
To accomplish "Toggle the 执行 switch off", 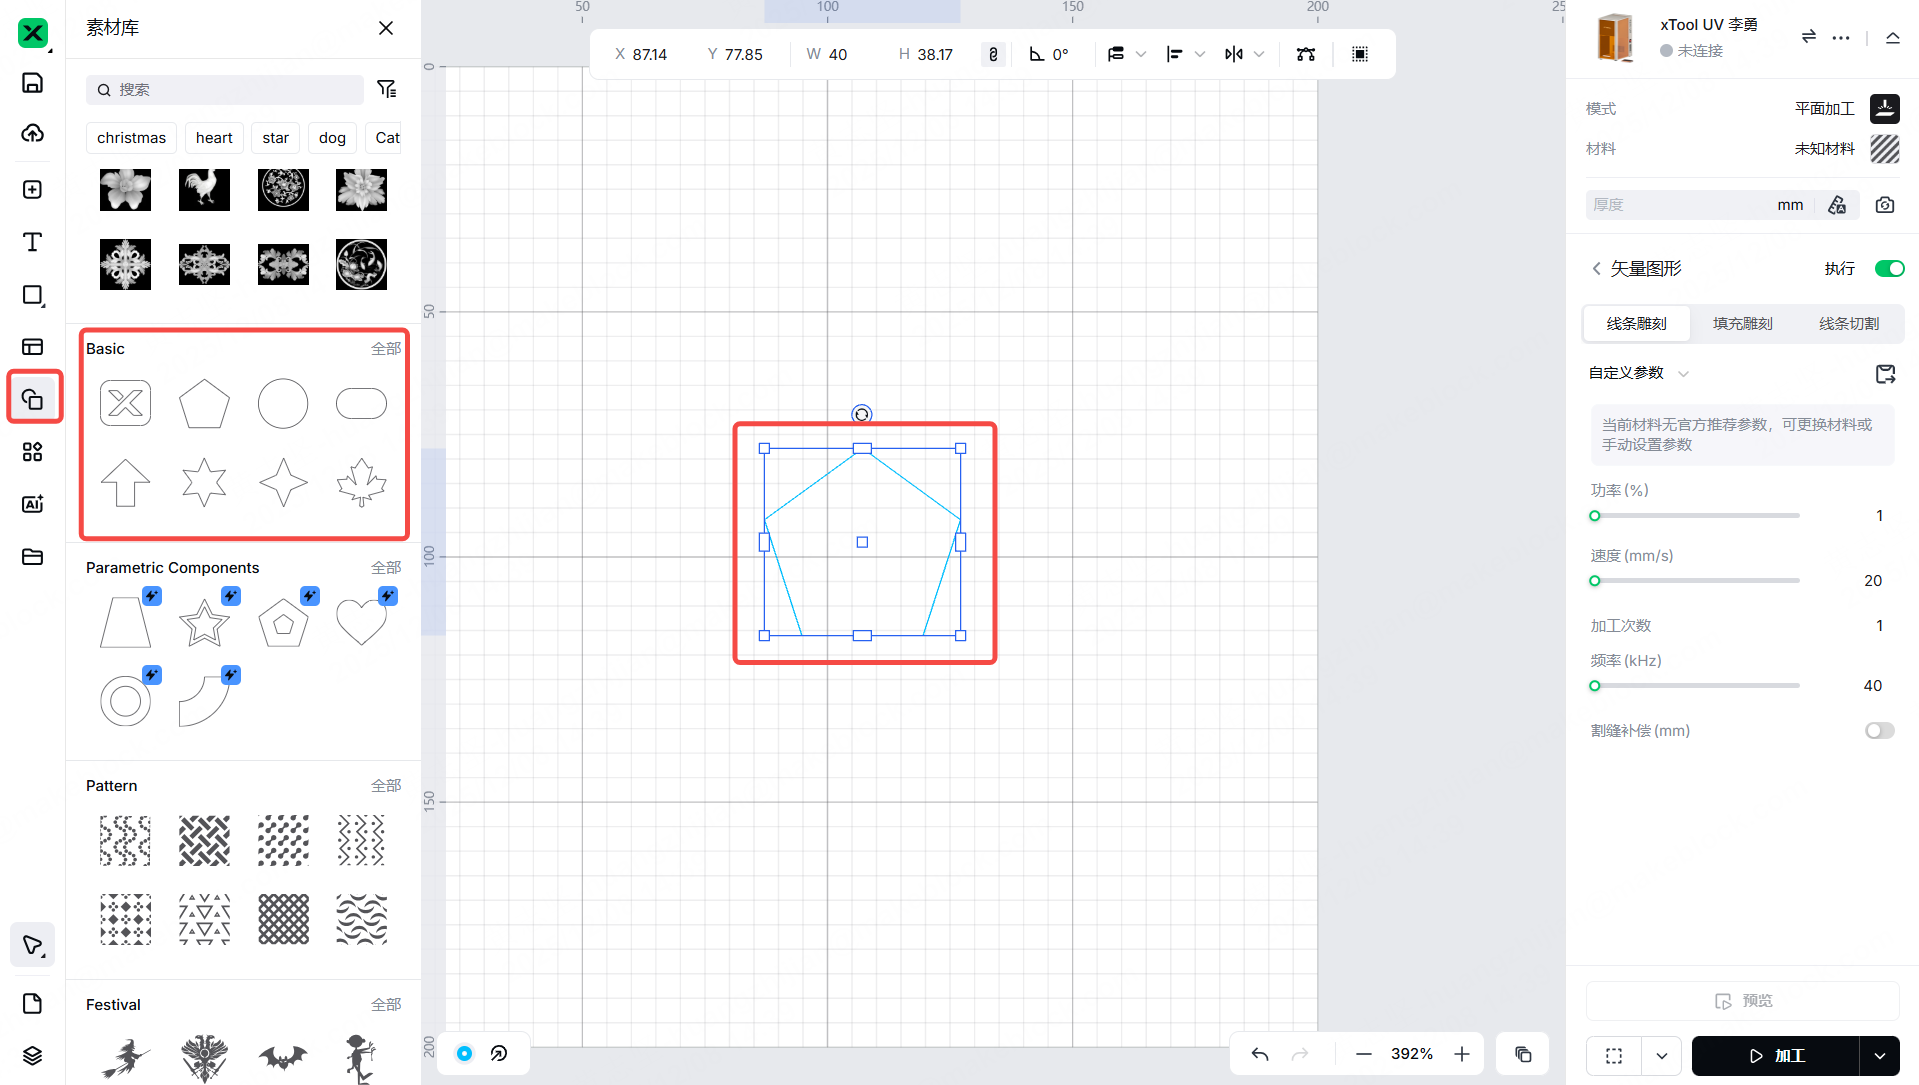I will 1889,268.
